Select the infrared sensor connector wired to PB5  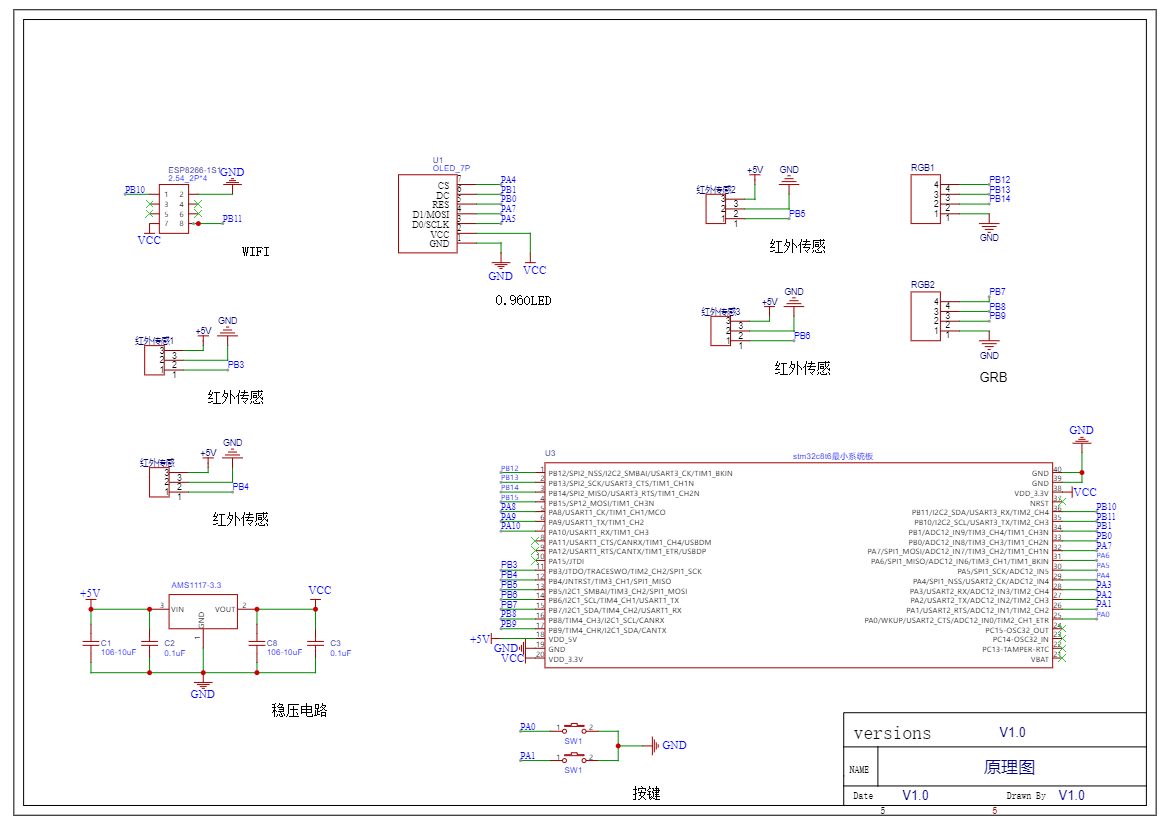pyautogui.click(x=716, y=210)
